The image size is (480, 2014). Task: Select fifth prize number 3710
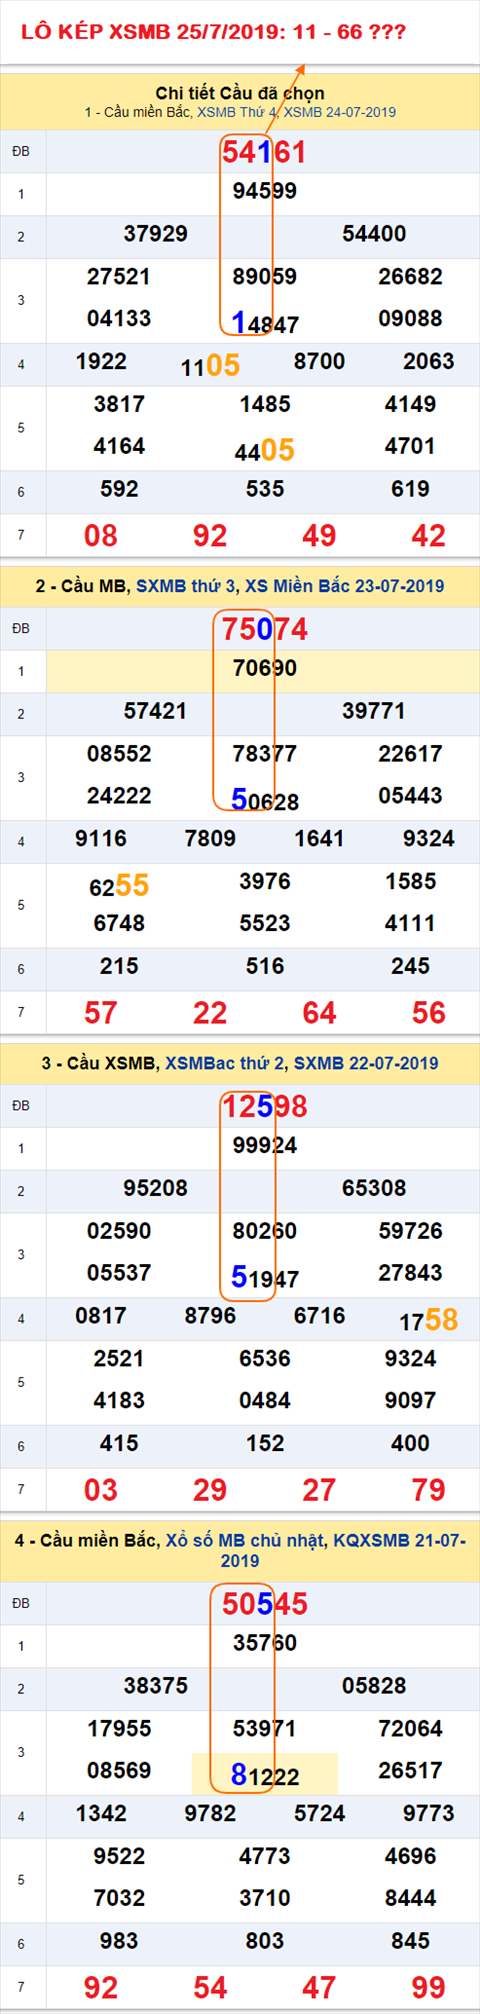click(264, 1898)
